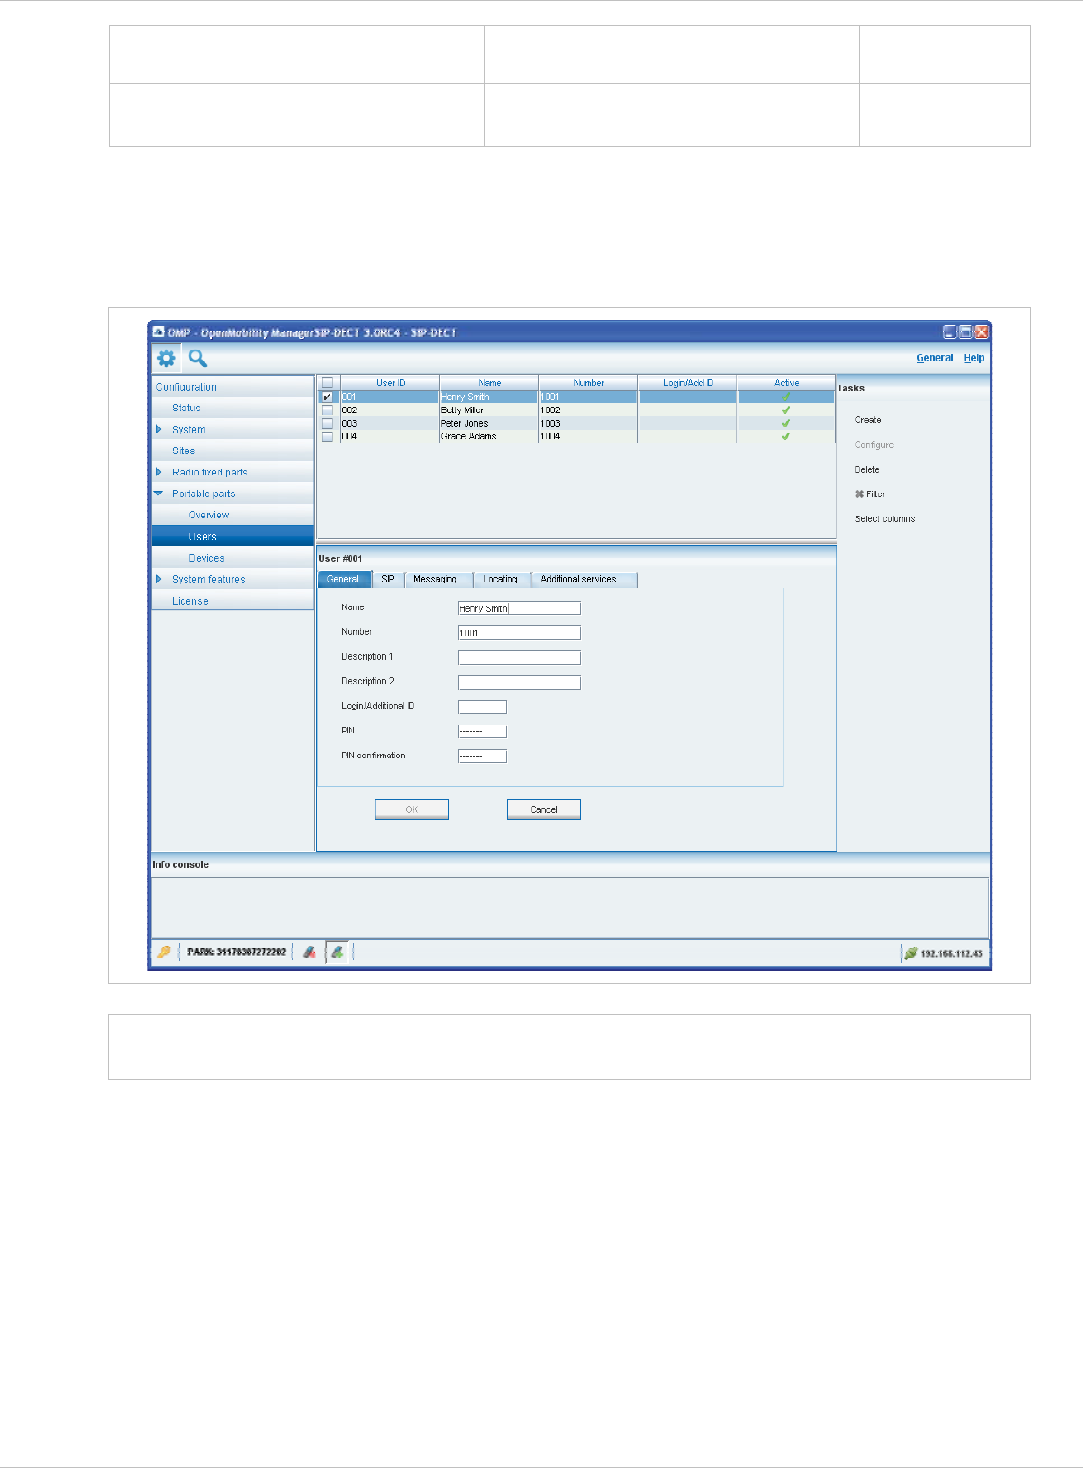Click the Active checkmark for Henry Smith
Image resolution: width=1083 pixels, height=1468 pixels.
(x=786, y=397)
